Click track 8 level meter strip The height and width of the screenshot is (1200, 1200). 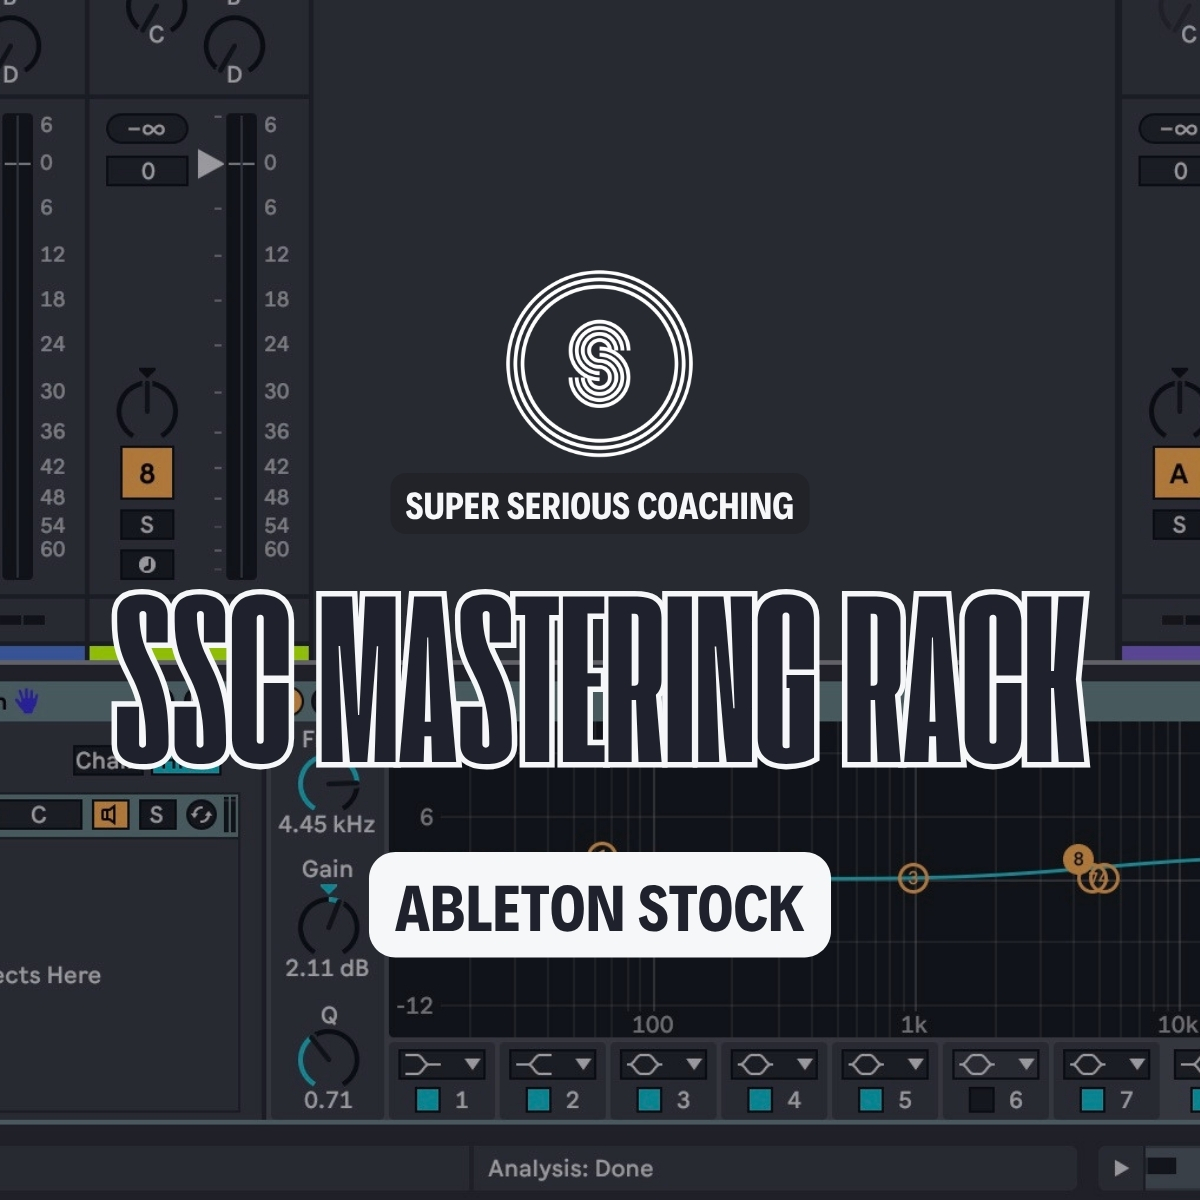241,346
